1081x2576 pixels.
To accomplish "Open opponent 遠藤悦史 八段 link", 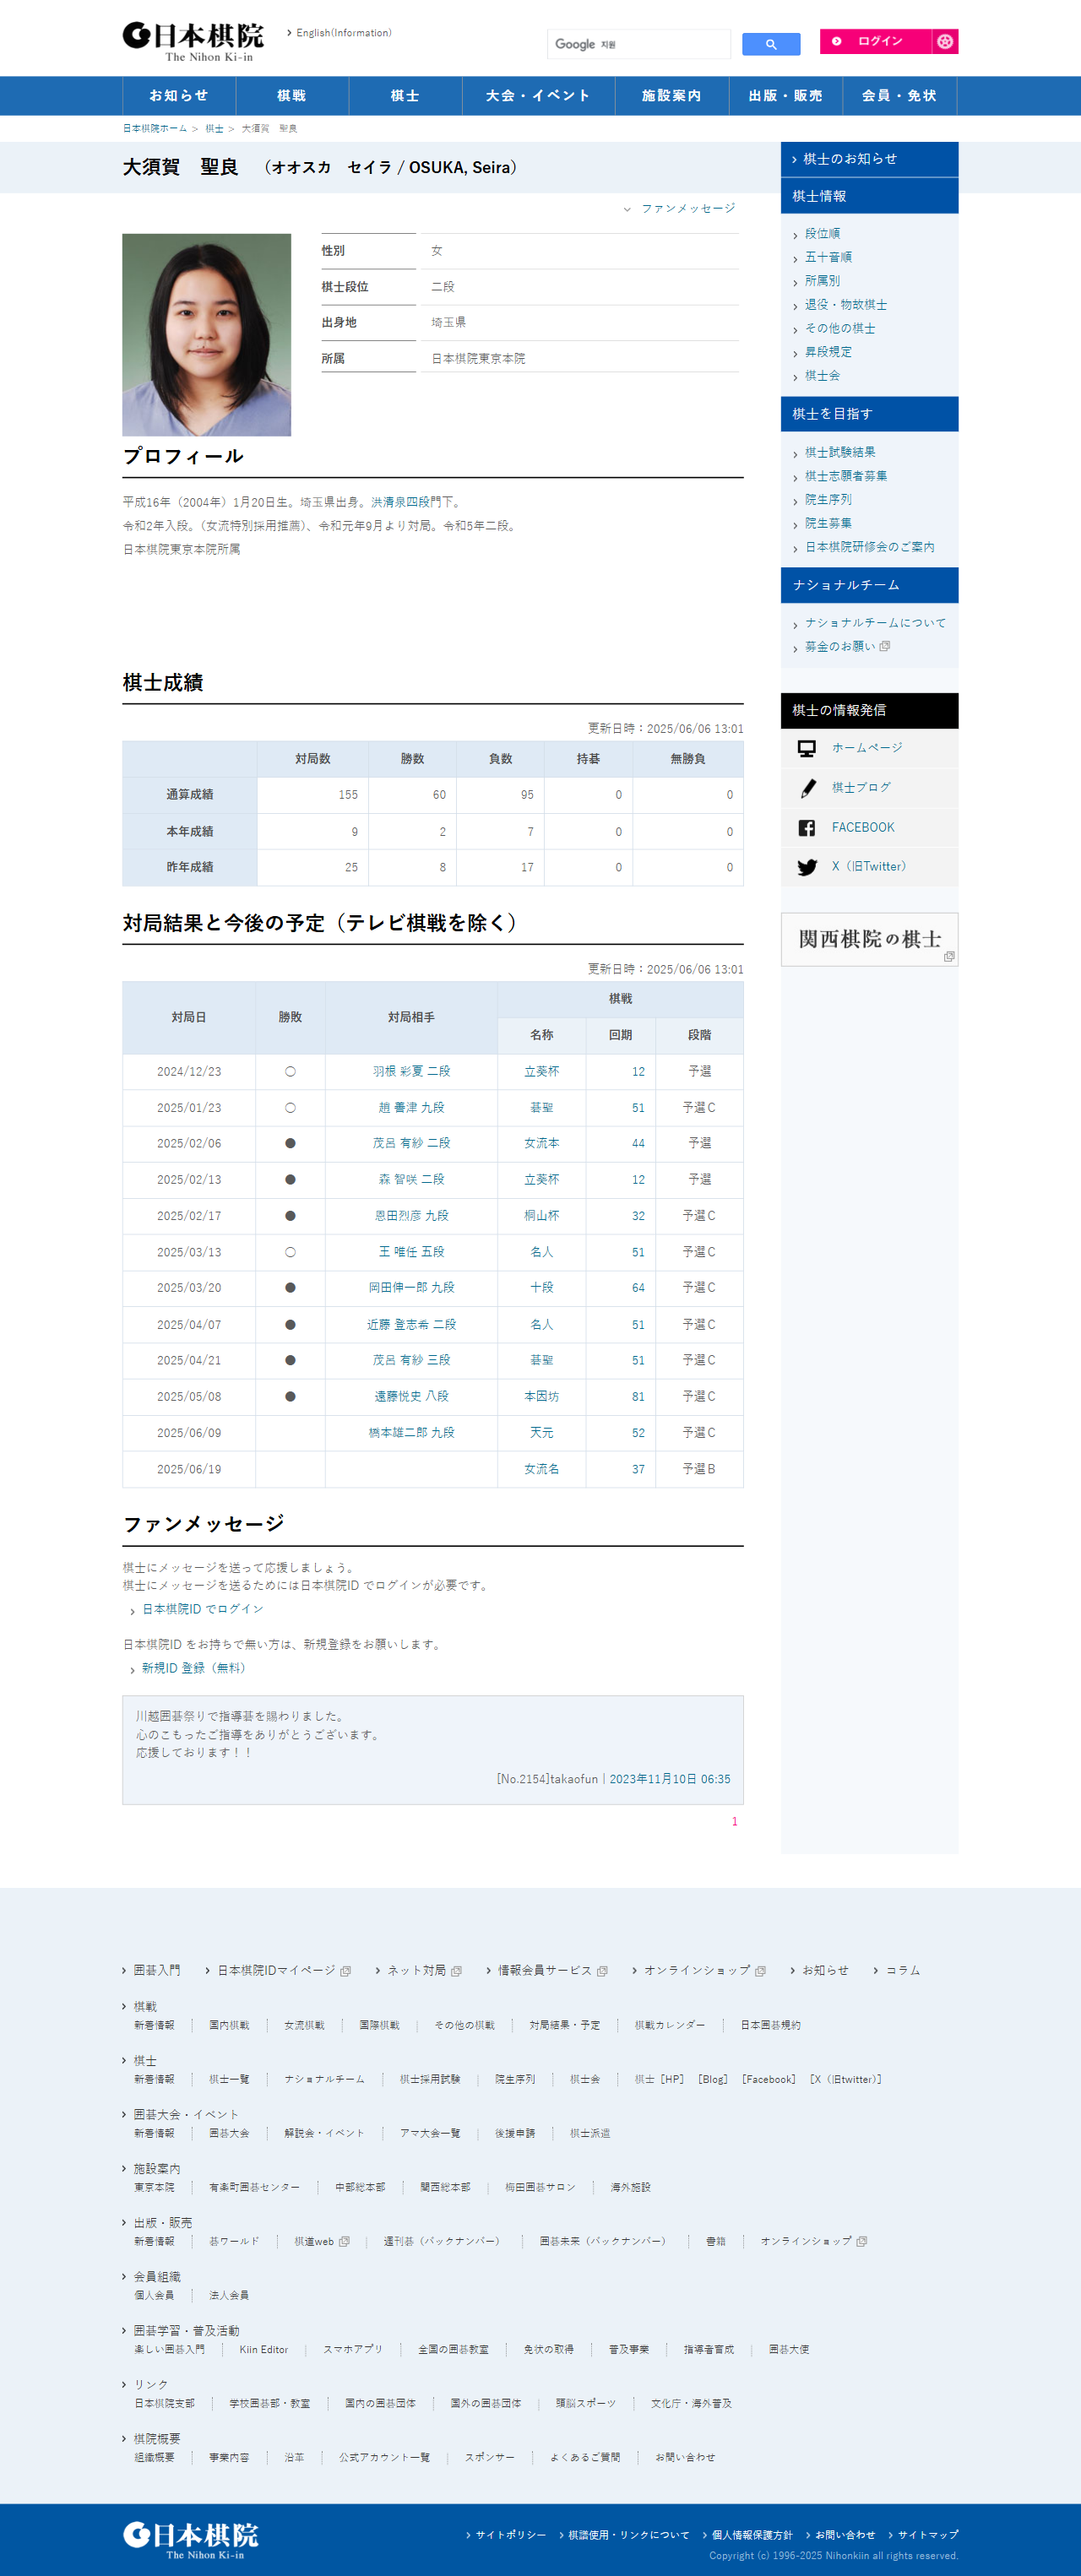I will click(x=411, y=1396).
